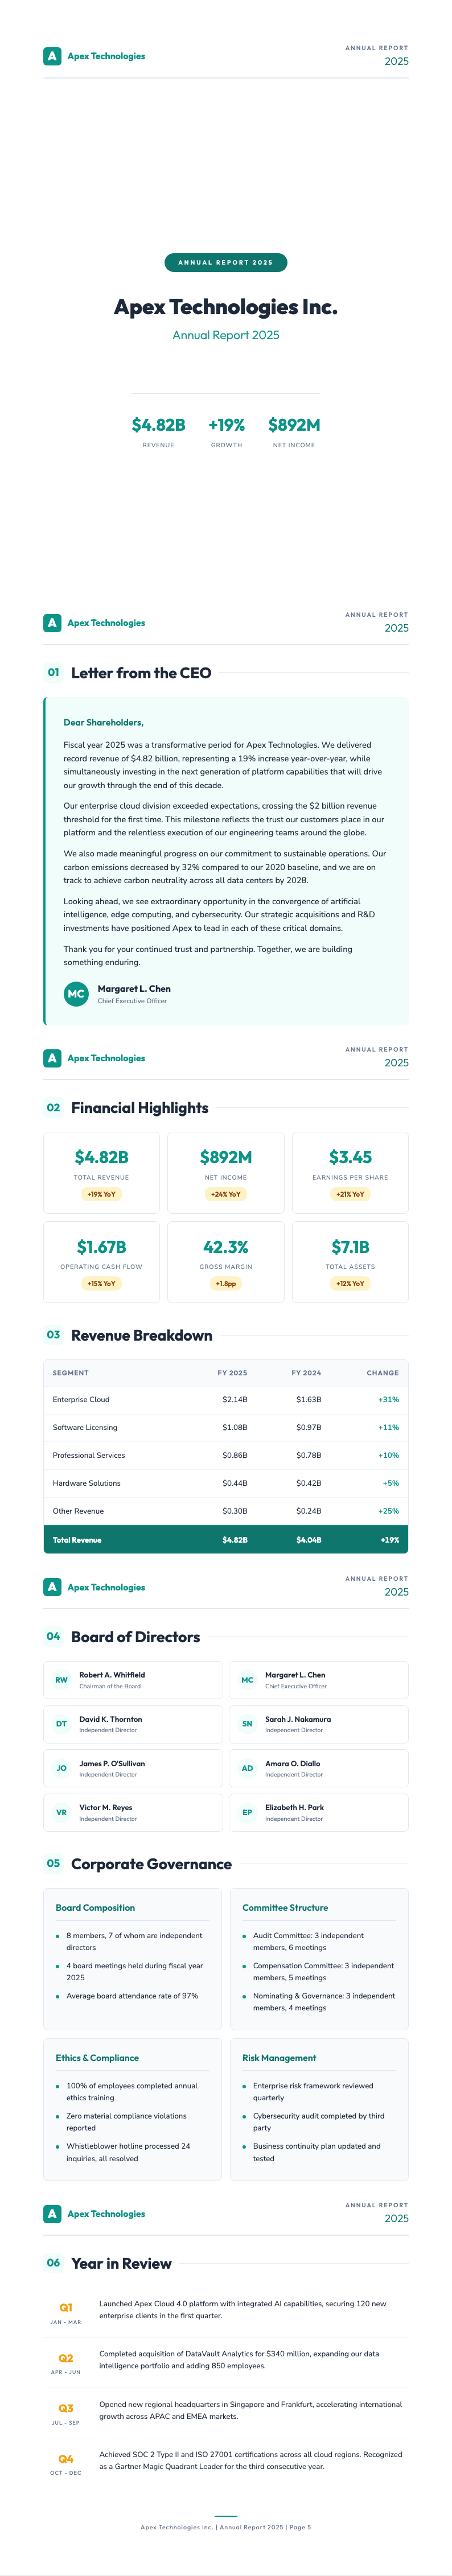Select the Other Revenue row label
The image size is (452, 2576).
pos(78,1511)
